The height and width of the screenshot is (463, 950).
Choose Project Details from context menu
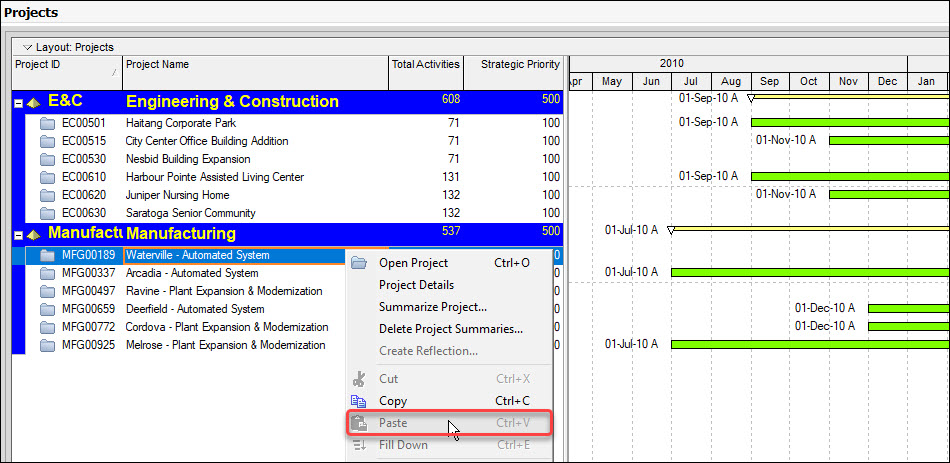[416, 285]
